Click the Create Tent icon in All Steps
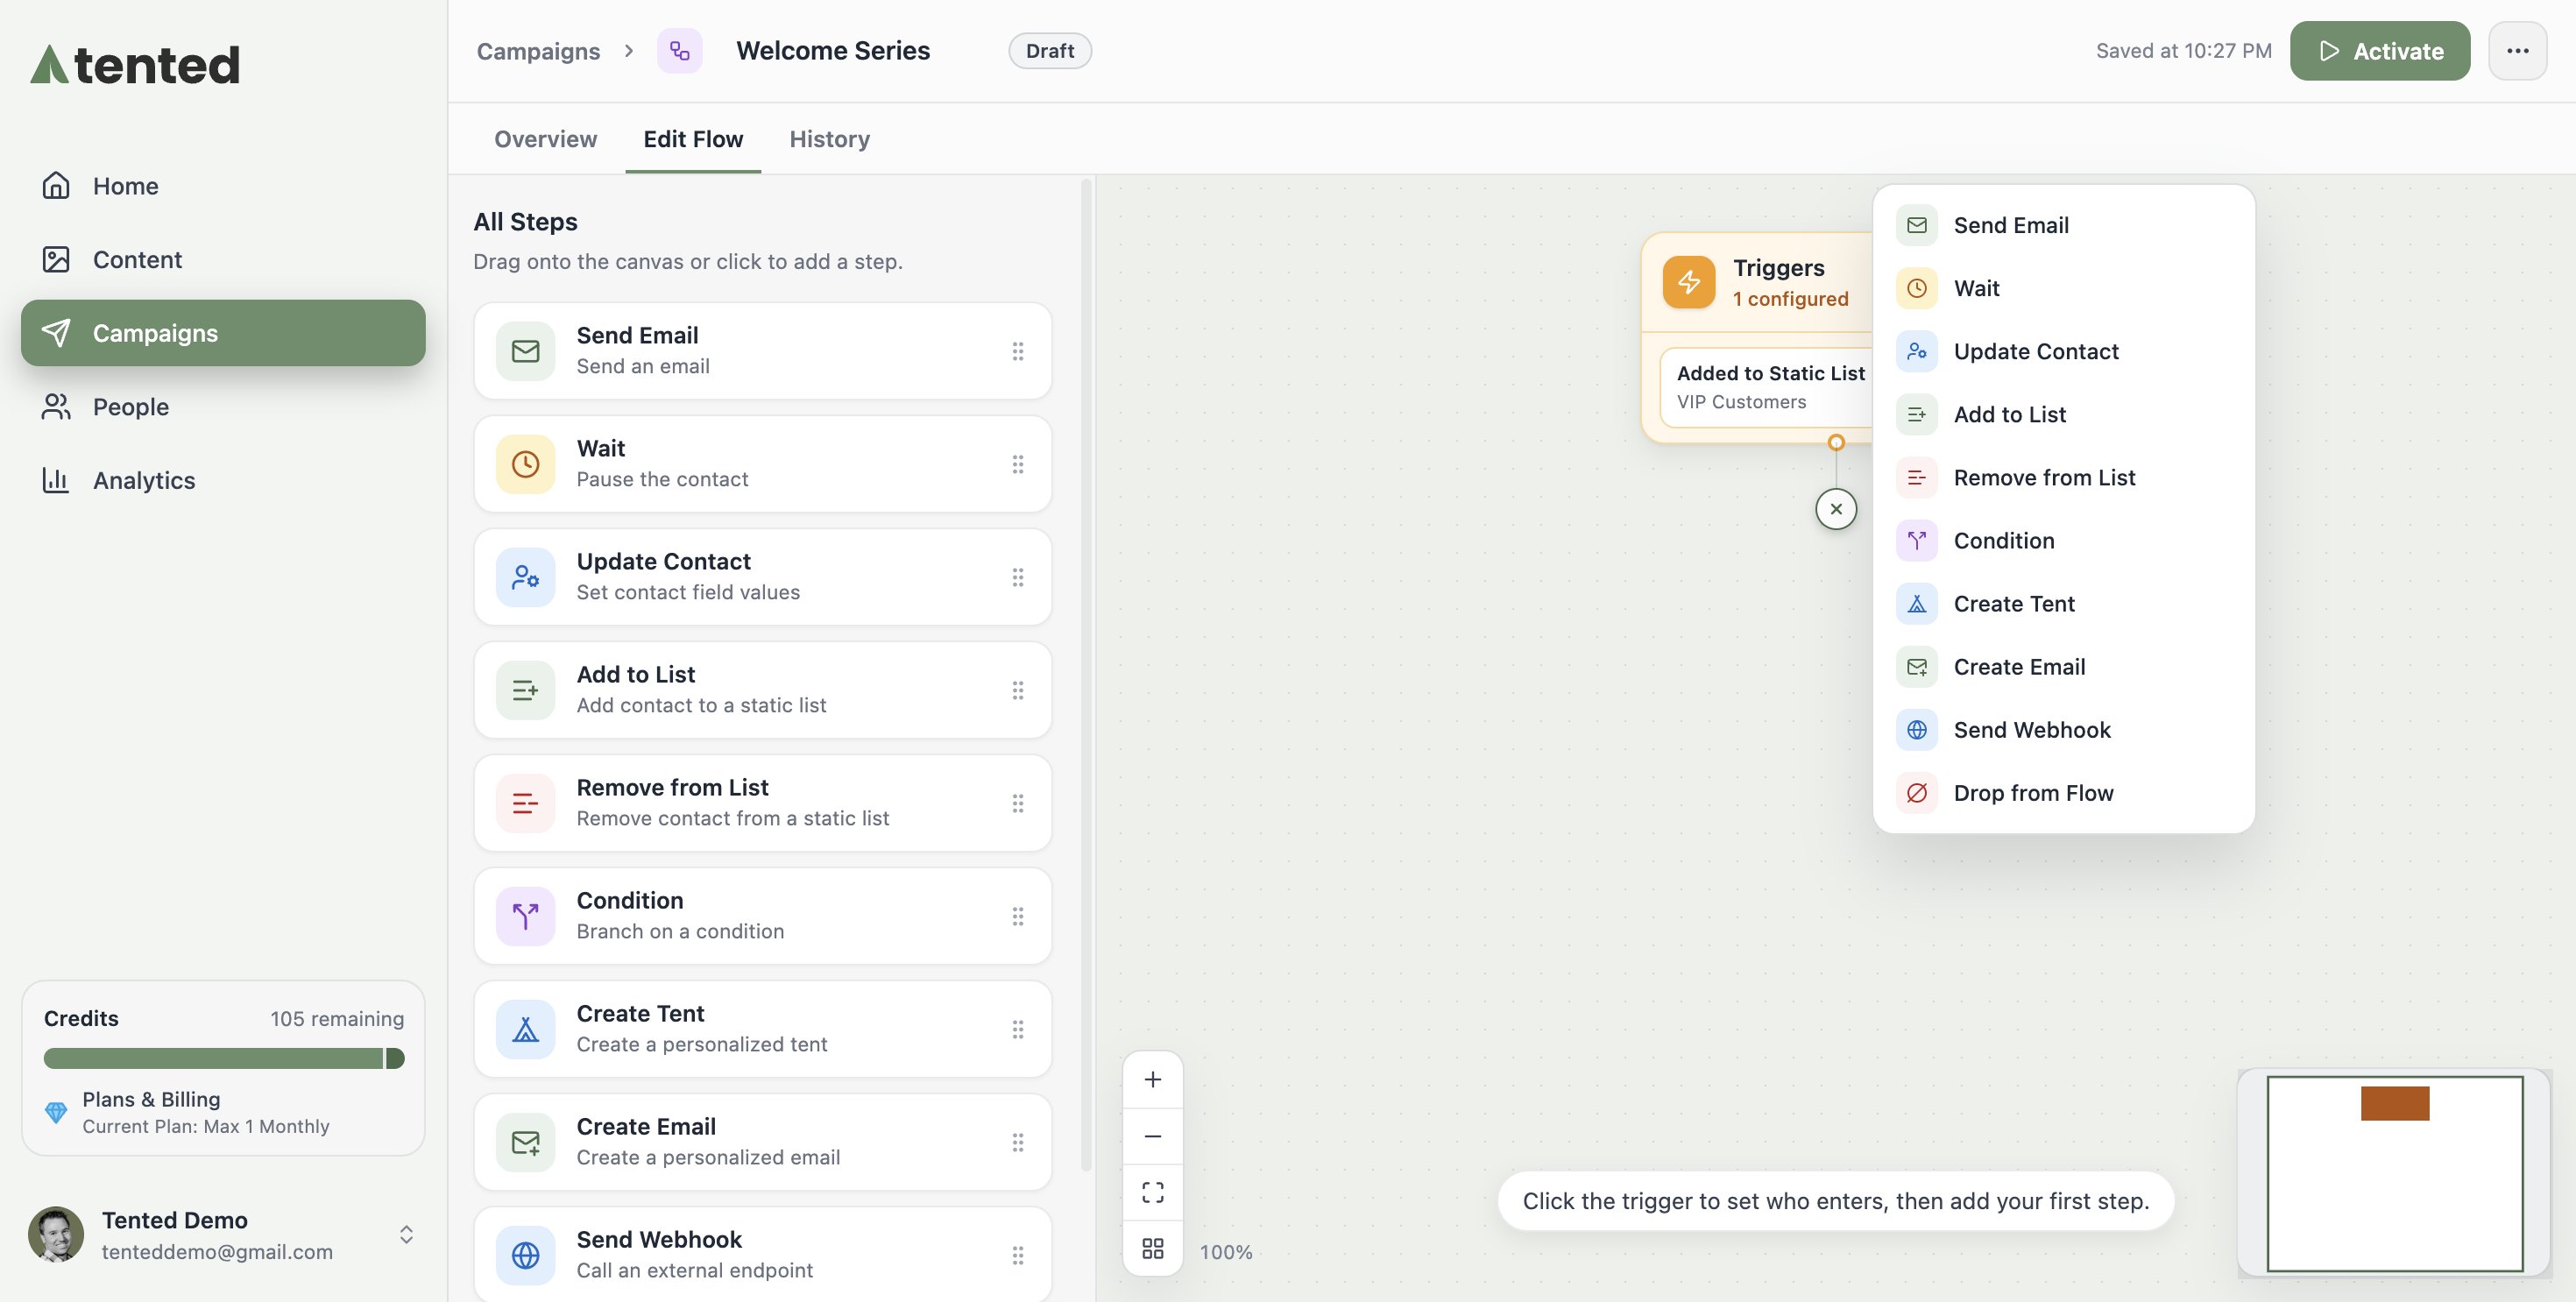The width and height of the screenshot is (2576, 1302). coord(525,1029)
